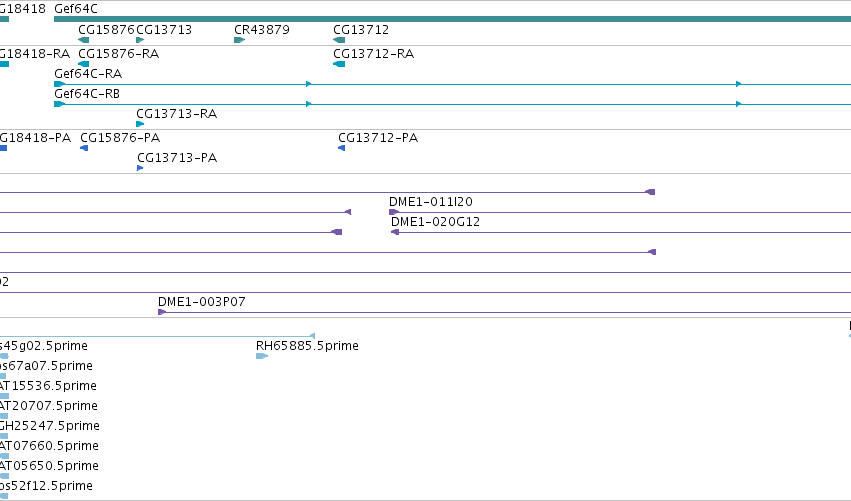Click the AT20707.5prime EST label
The image size is (851, 501).
[49, 406]
